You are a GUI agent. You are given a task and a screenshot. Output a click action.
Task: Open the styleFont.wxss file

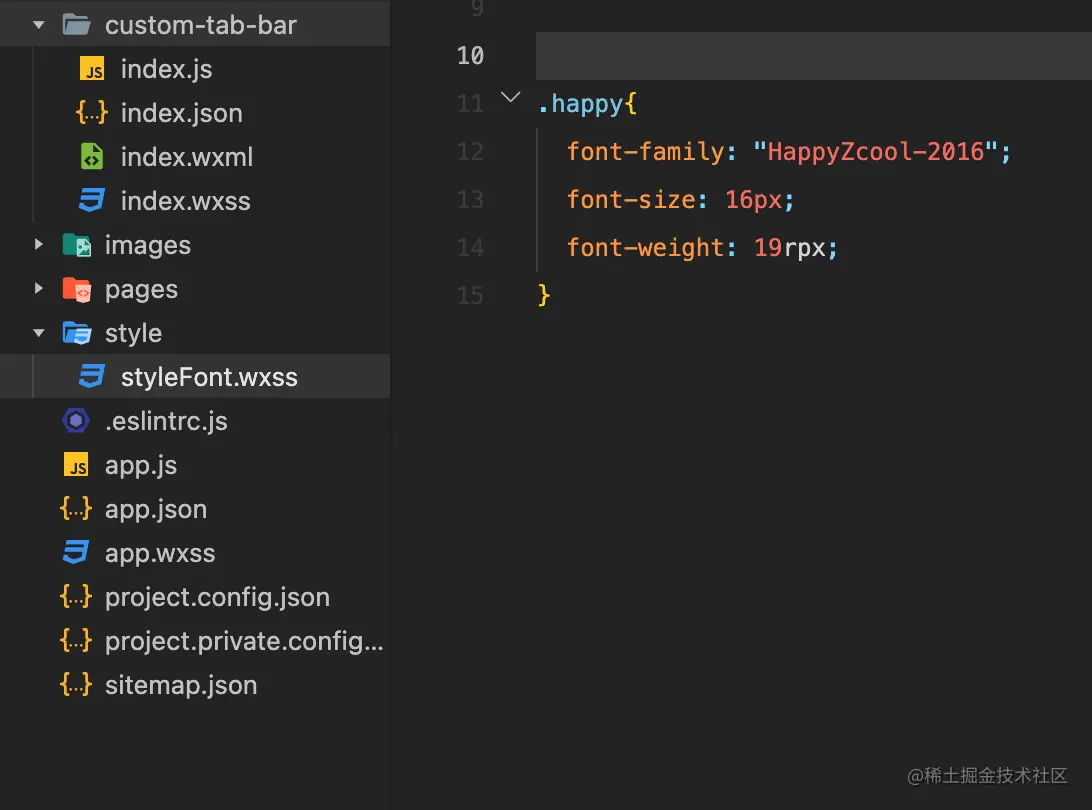click(x=209, y=377)
